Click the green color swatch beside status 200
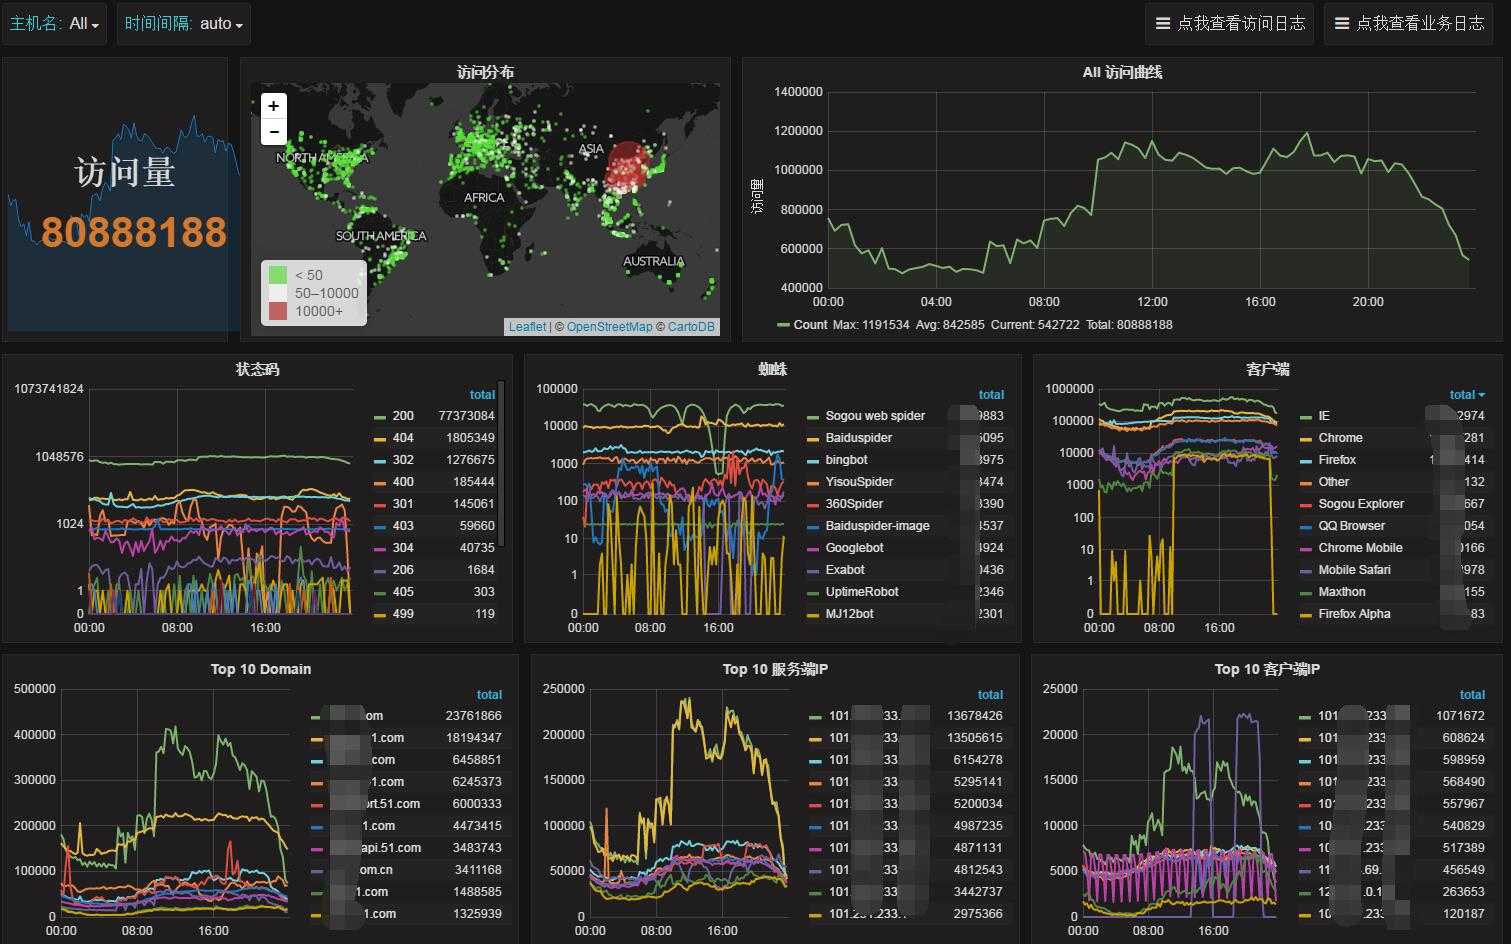 [x=380, y=417]
